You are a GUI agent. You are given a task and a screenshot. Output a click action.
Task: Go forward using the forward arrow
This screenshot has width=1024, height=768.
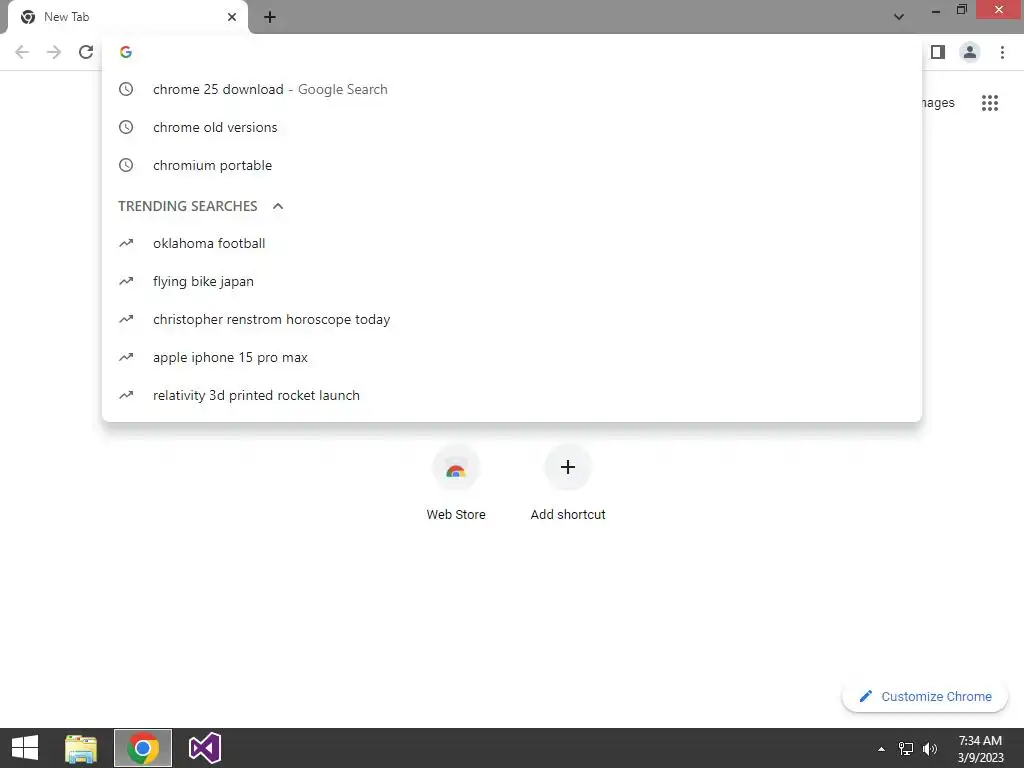[x=54, y=52]
